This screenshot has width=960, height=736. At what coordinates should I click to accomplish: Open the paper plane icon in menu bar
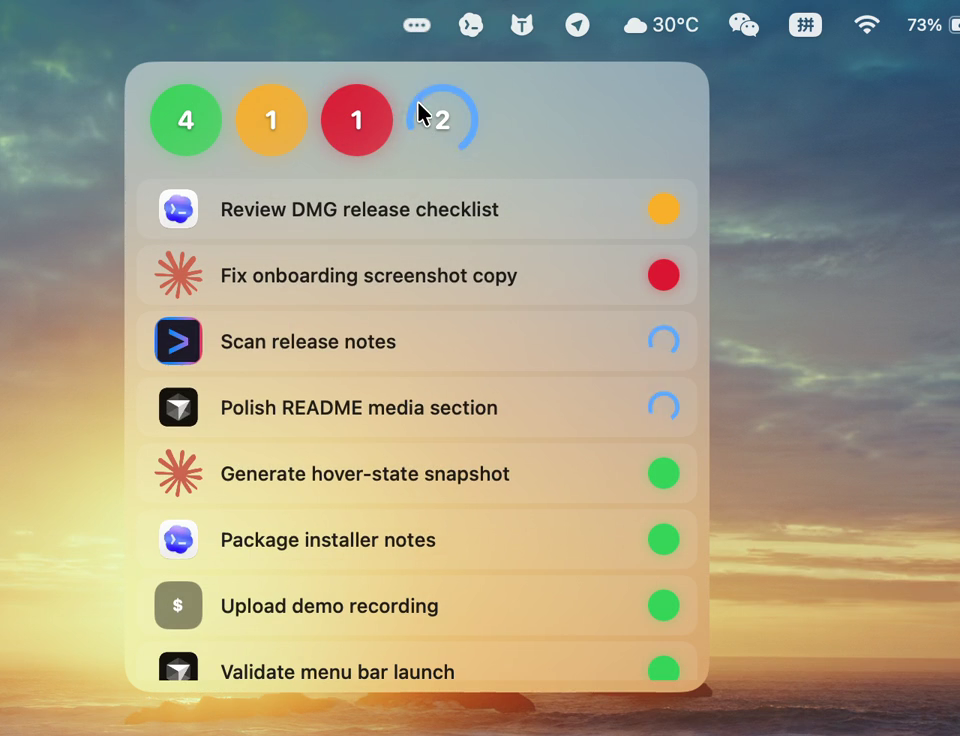577,25
